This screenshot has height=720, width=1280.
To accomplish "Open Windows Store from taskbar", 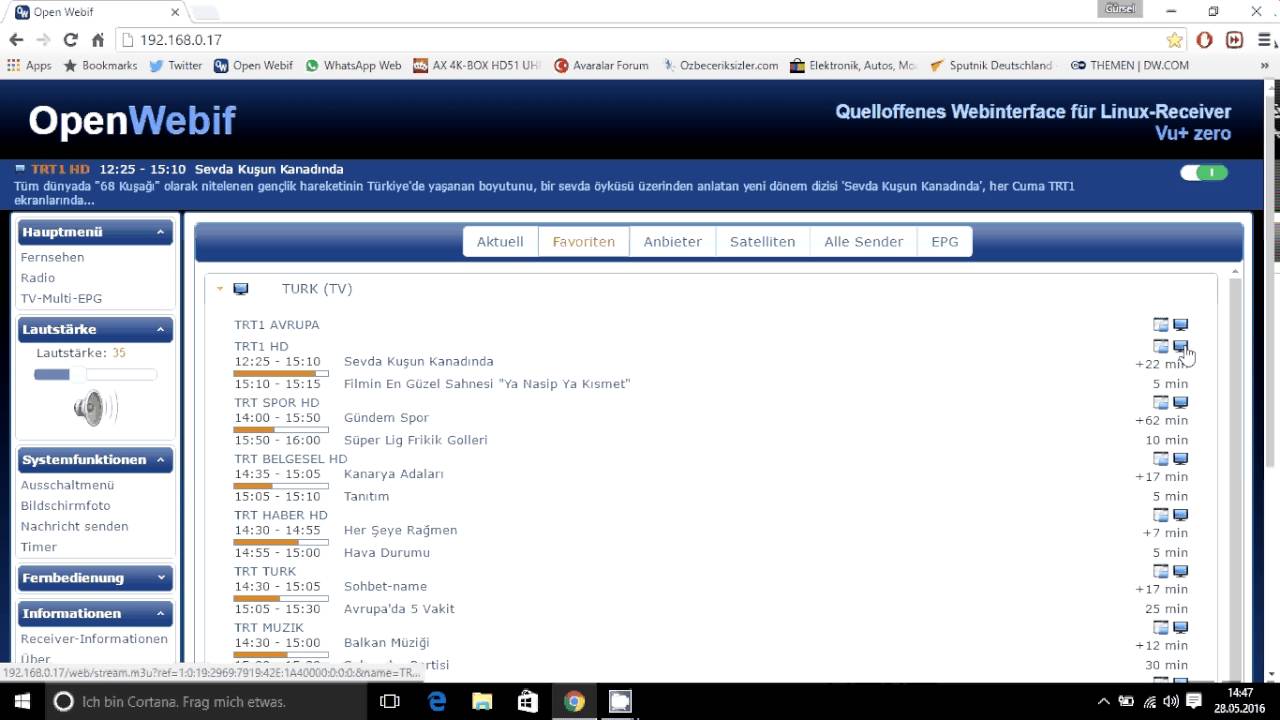I will pos(528,701).
